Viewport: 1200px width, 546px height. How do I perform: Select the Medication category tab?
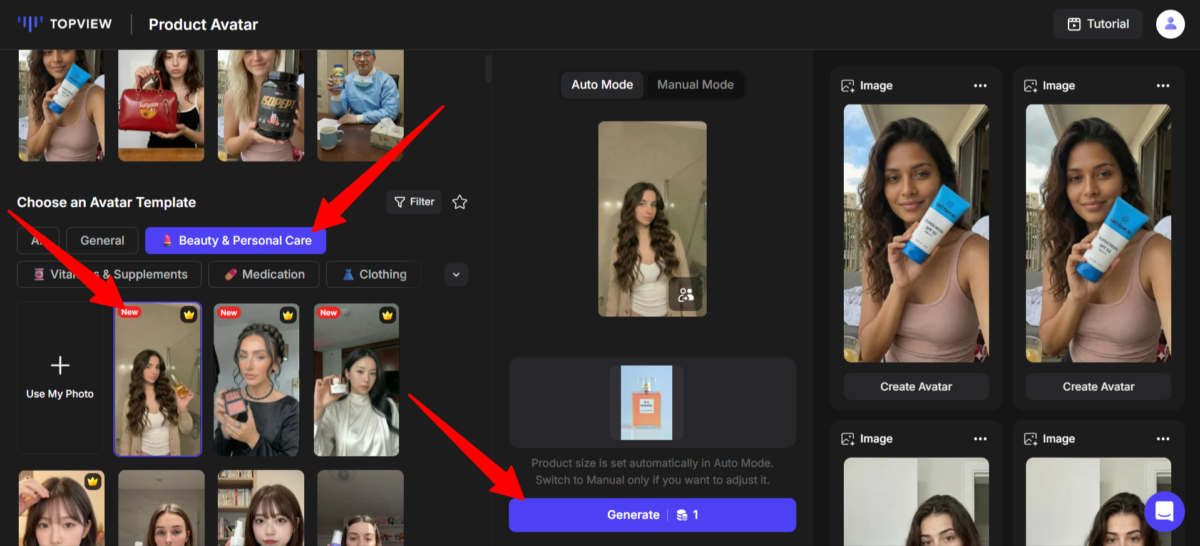click(x=265, y=274)
